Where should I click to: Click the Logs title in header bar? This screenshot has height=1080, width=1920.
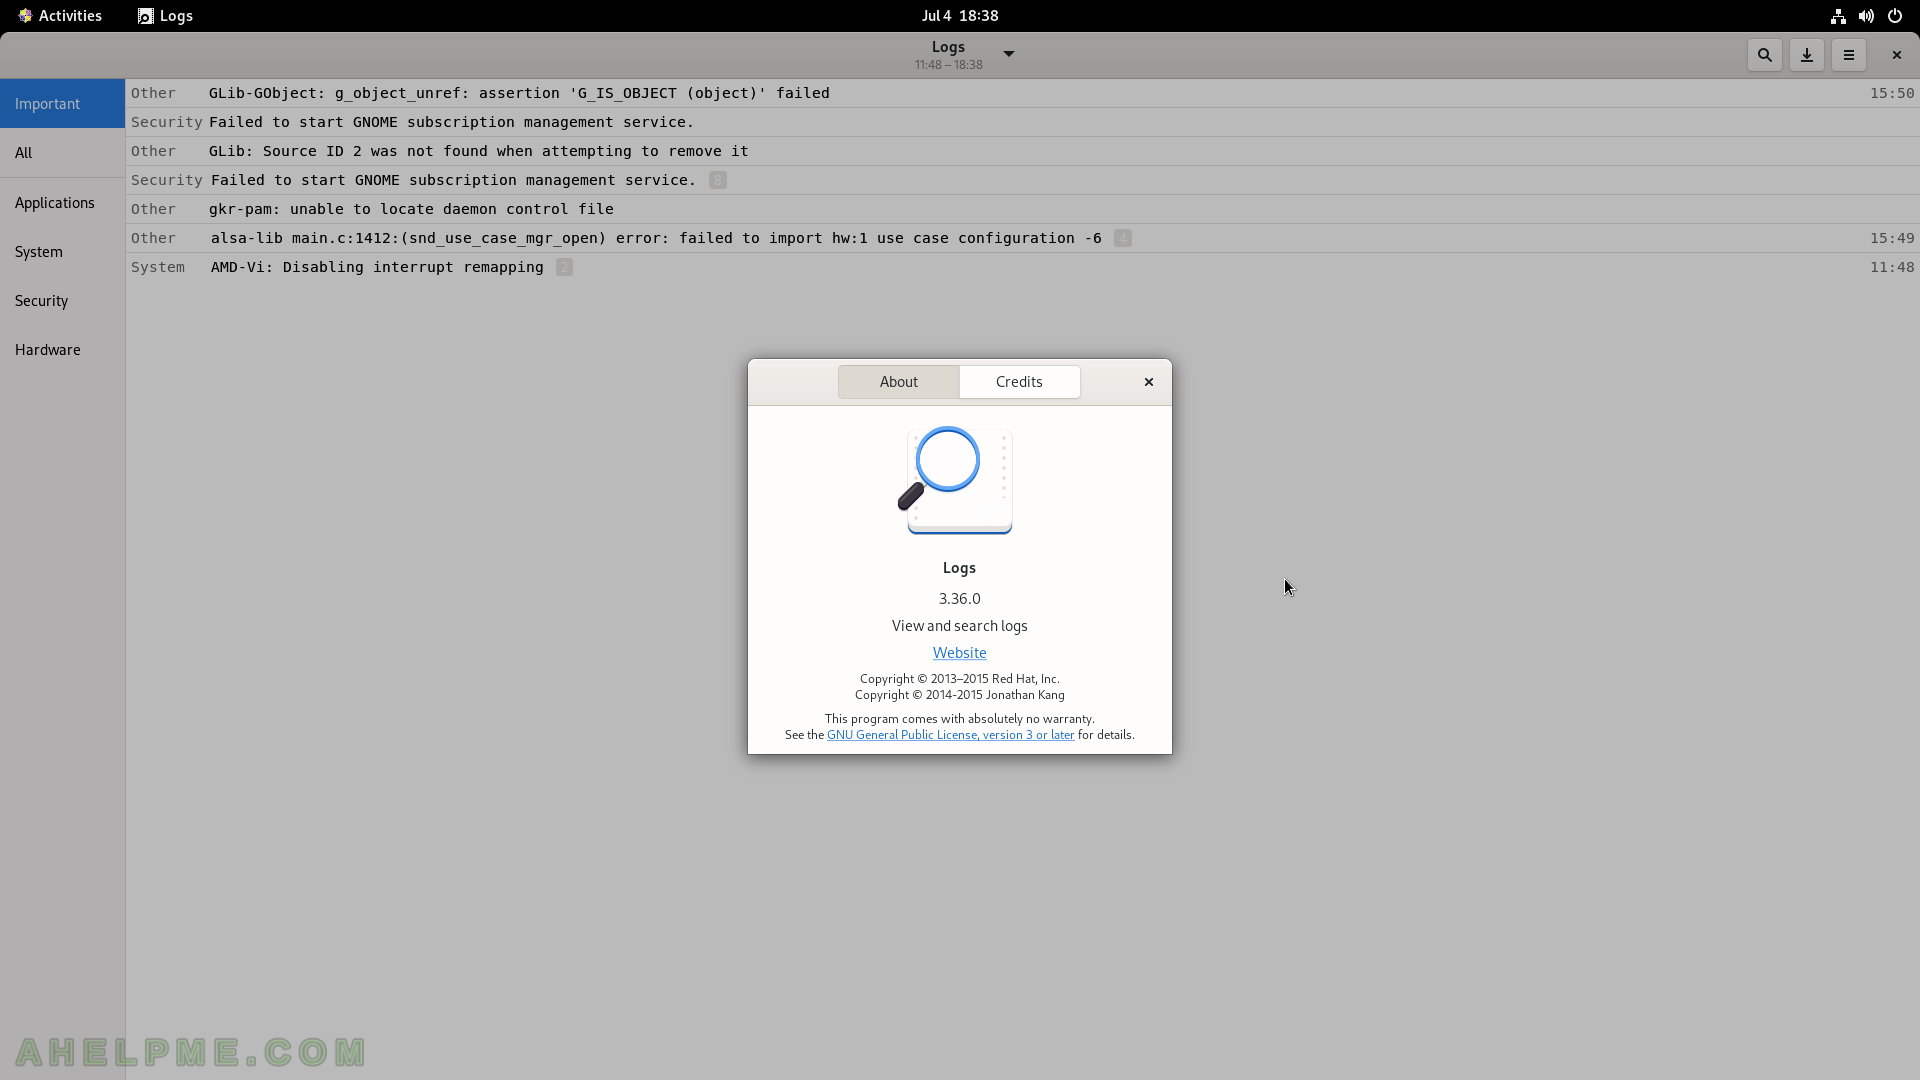[x=948, y=47]
